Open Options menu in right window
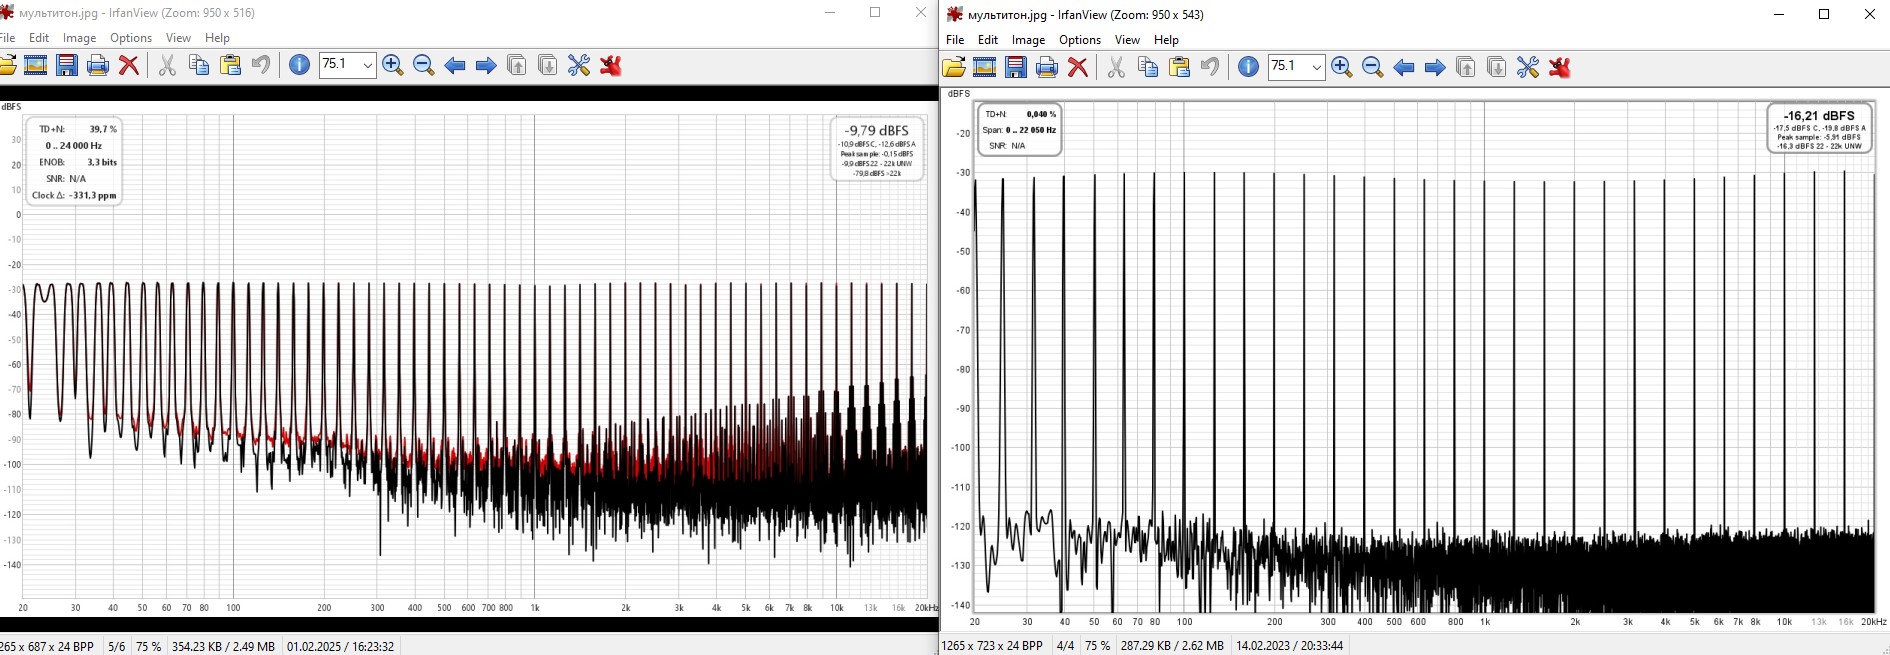Image resolution: width=1890 pixels, height=655 pixels. 1079,40
